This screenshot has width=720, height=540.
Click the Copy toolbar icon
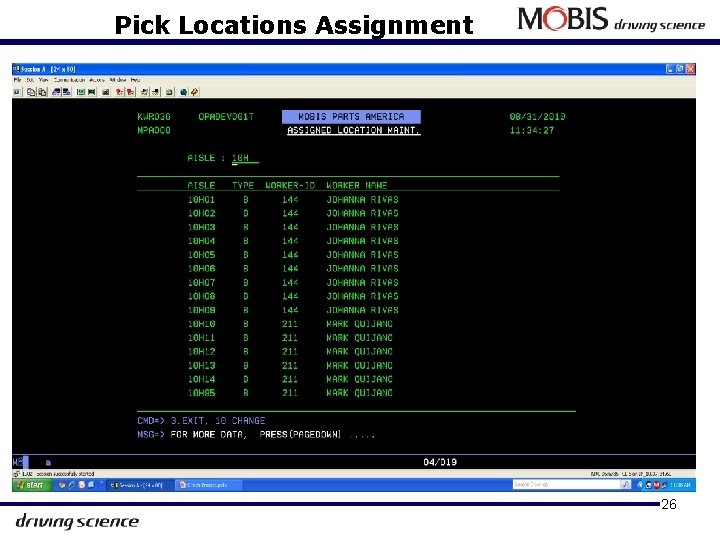point(31,92)
